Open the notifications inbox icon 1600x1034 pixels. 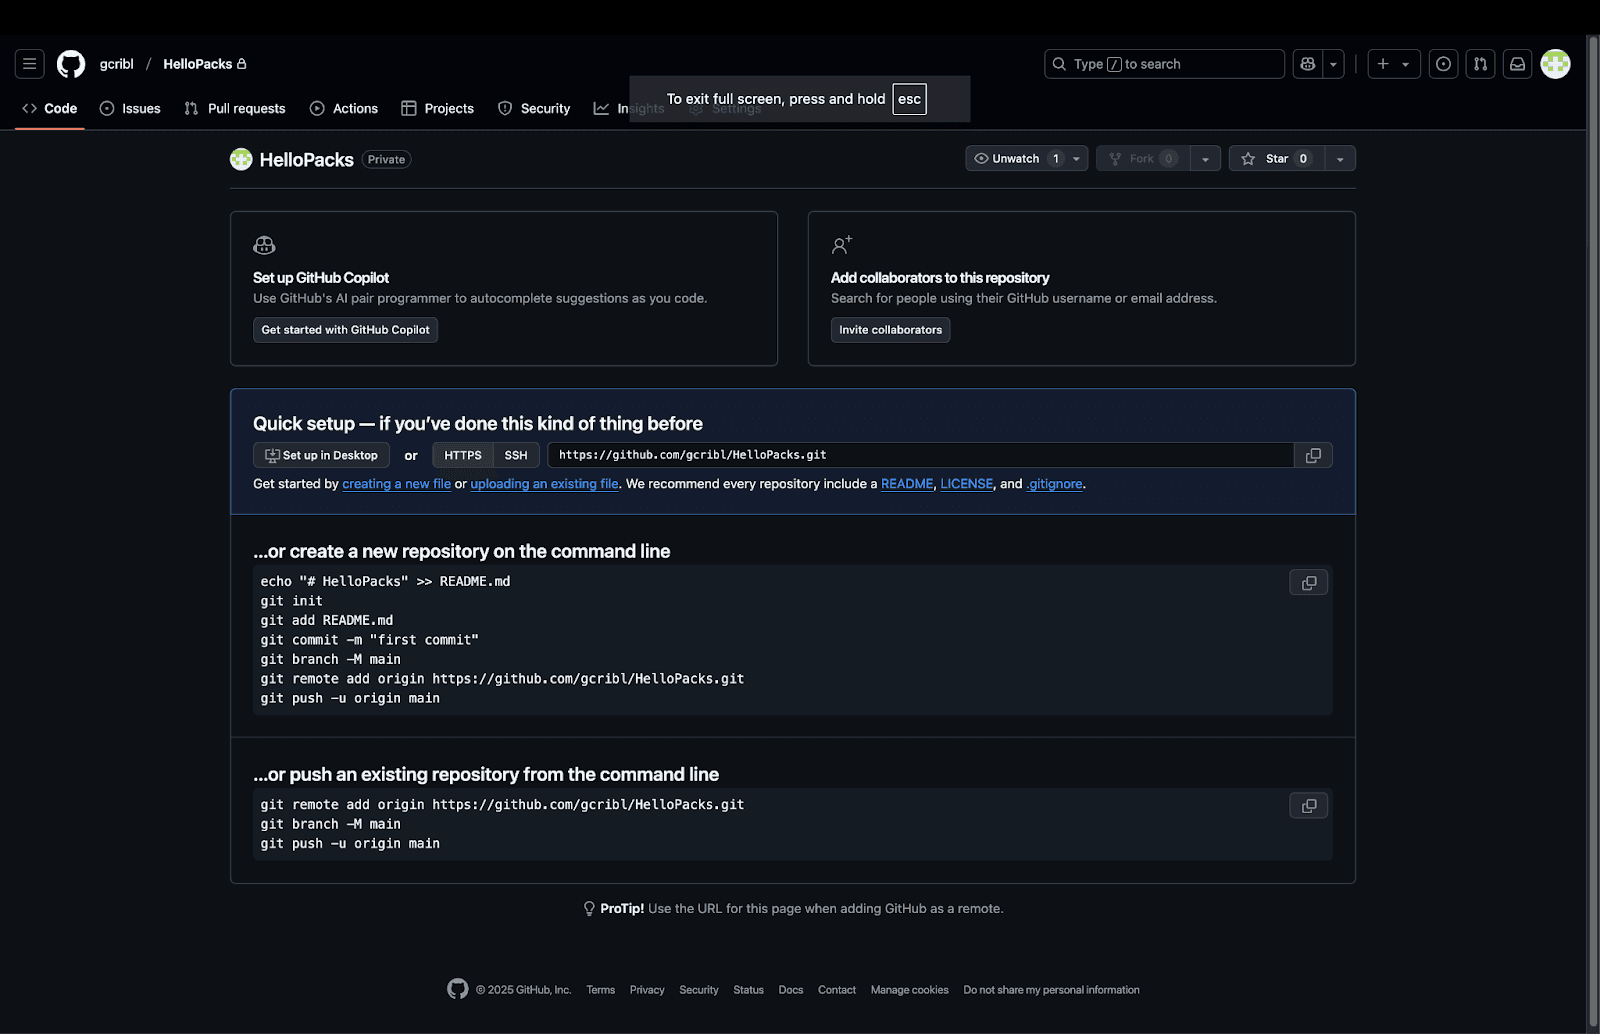[1517, 64]
